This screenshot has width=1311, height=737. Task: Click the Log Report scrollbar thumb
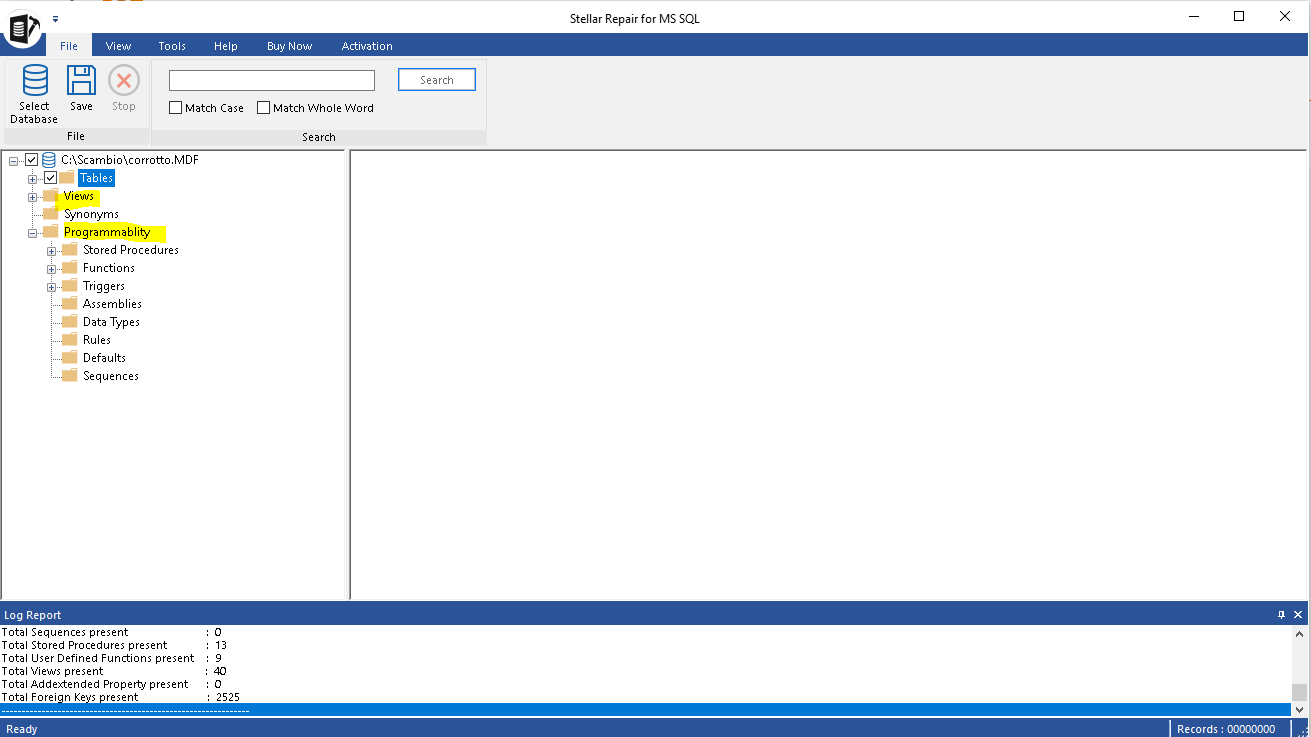[x=1299, y=692]
